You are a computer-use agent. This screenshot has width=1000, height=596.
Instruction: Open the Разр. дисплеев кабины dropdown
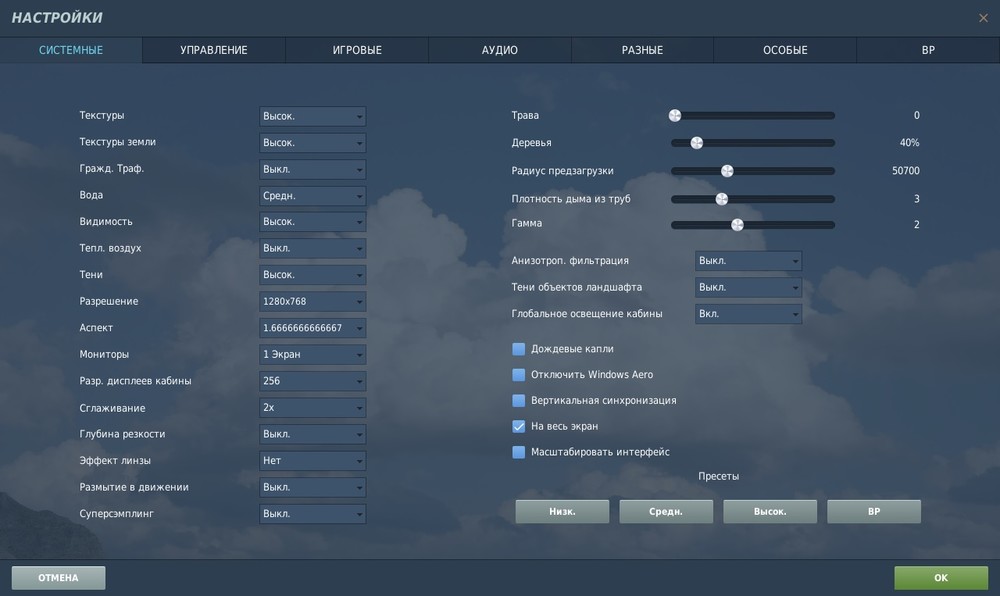(x=312, y=381)
